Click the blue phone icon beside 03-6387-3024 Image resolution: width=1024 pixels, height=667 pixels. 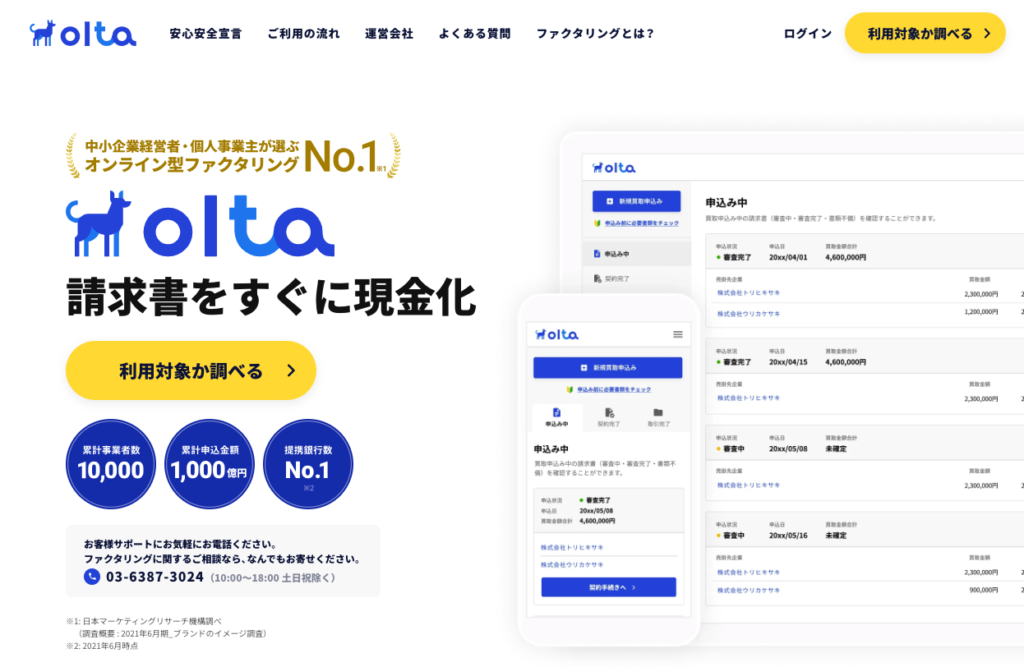point(92,577)
